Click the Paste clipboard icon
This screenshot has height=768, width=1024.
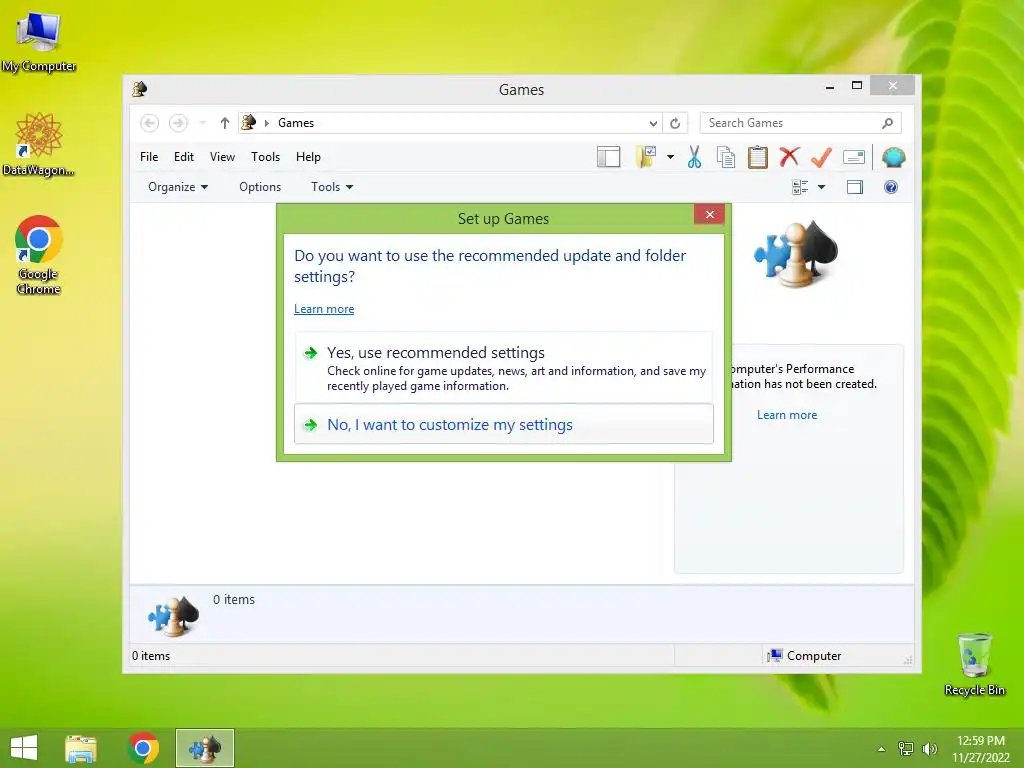pos(758,157)
